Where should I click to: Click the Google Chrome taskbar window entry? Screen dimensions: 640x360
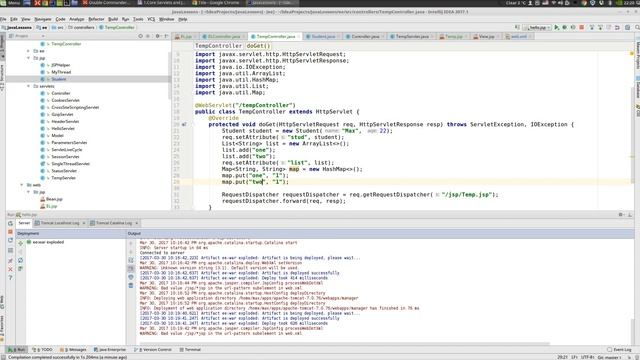[216, 3]
